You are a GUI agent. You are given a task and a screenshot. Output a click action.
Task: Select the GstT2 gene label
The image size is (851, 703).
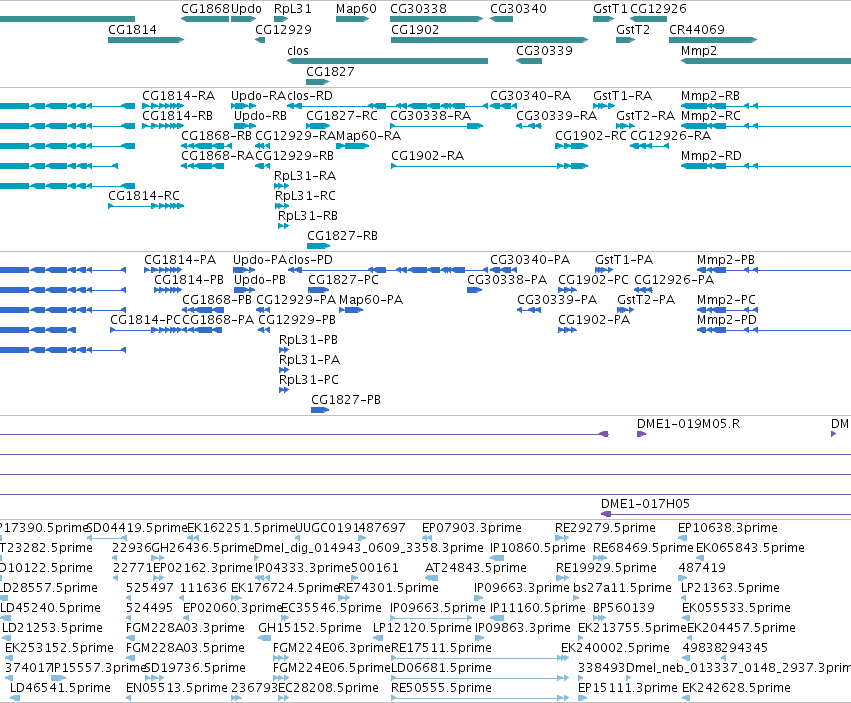[633, 30]
